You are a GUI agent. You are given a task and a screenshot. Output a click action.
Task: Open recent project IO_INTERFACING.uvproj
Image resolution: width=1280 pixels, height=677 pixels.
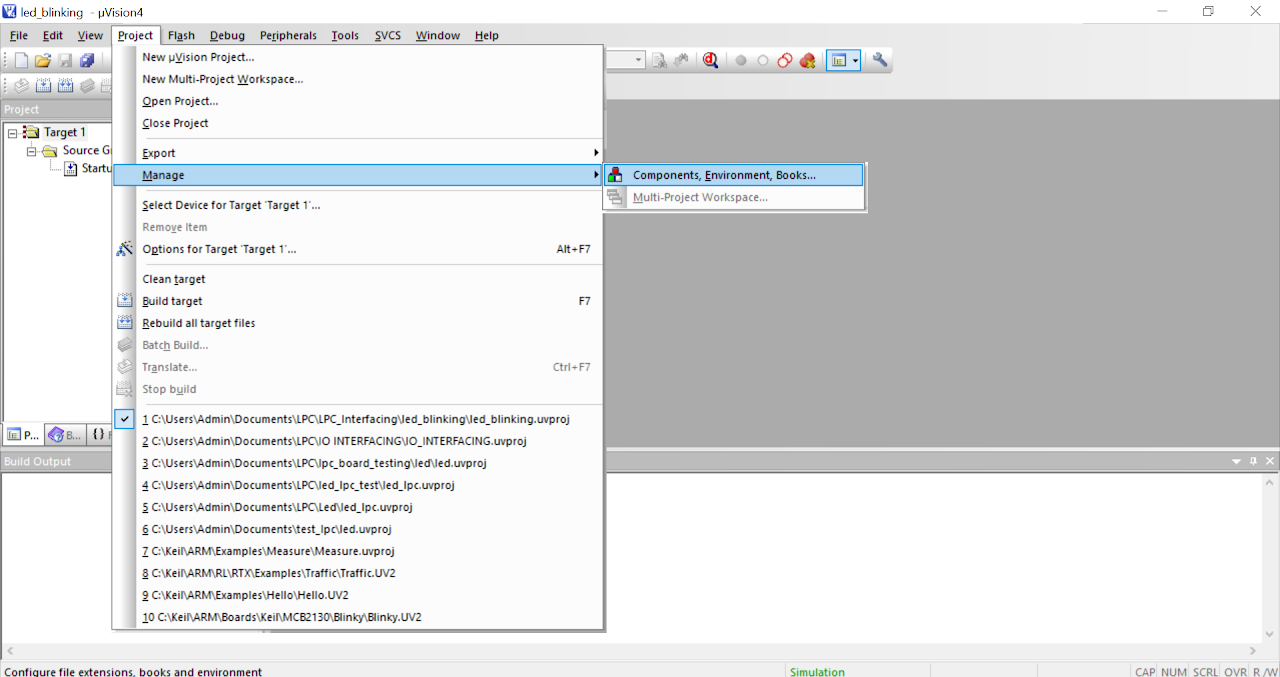tap(358, 441)
